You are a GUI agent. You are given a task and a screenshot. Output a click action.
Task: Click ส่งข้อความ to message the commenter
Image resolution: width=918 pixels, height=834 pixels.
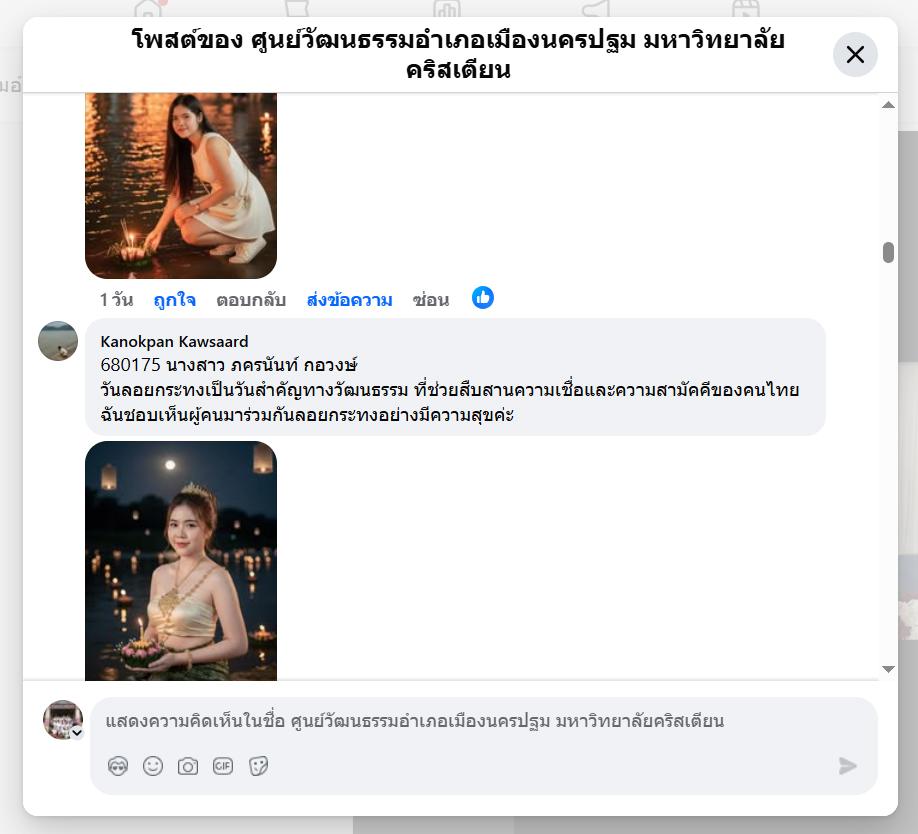click(350, 300)
